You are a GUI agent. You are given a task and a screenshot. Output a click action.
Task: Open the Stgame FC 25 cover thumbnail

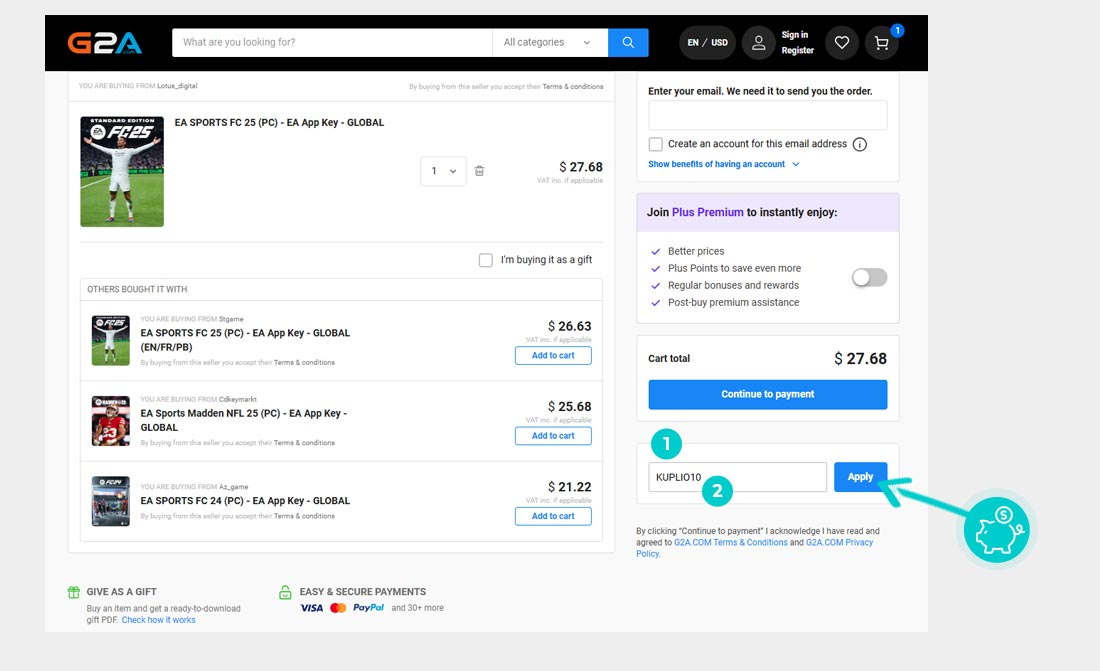pyautogui.click(x=111, y=340)
